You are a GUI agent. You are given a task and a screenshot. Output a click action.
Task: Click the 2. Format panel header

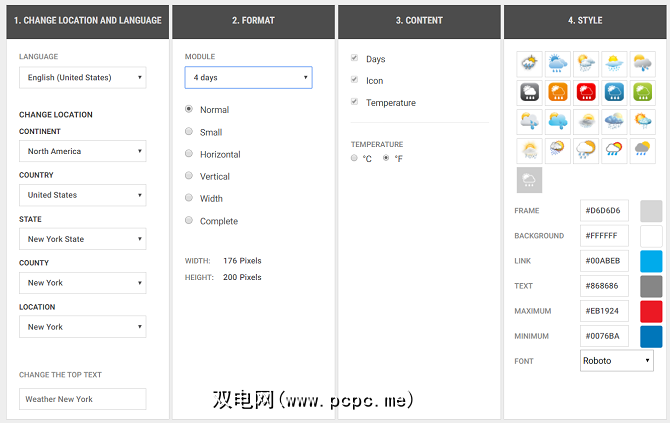(x=253, y=21)
